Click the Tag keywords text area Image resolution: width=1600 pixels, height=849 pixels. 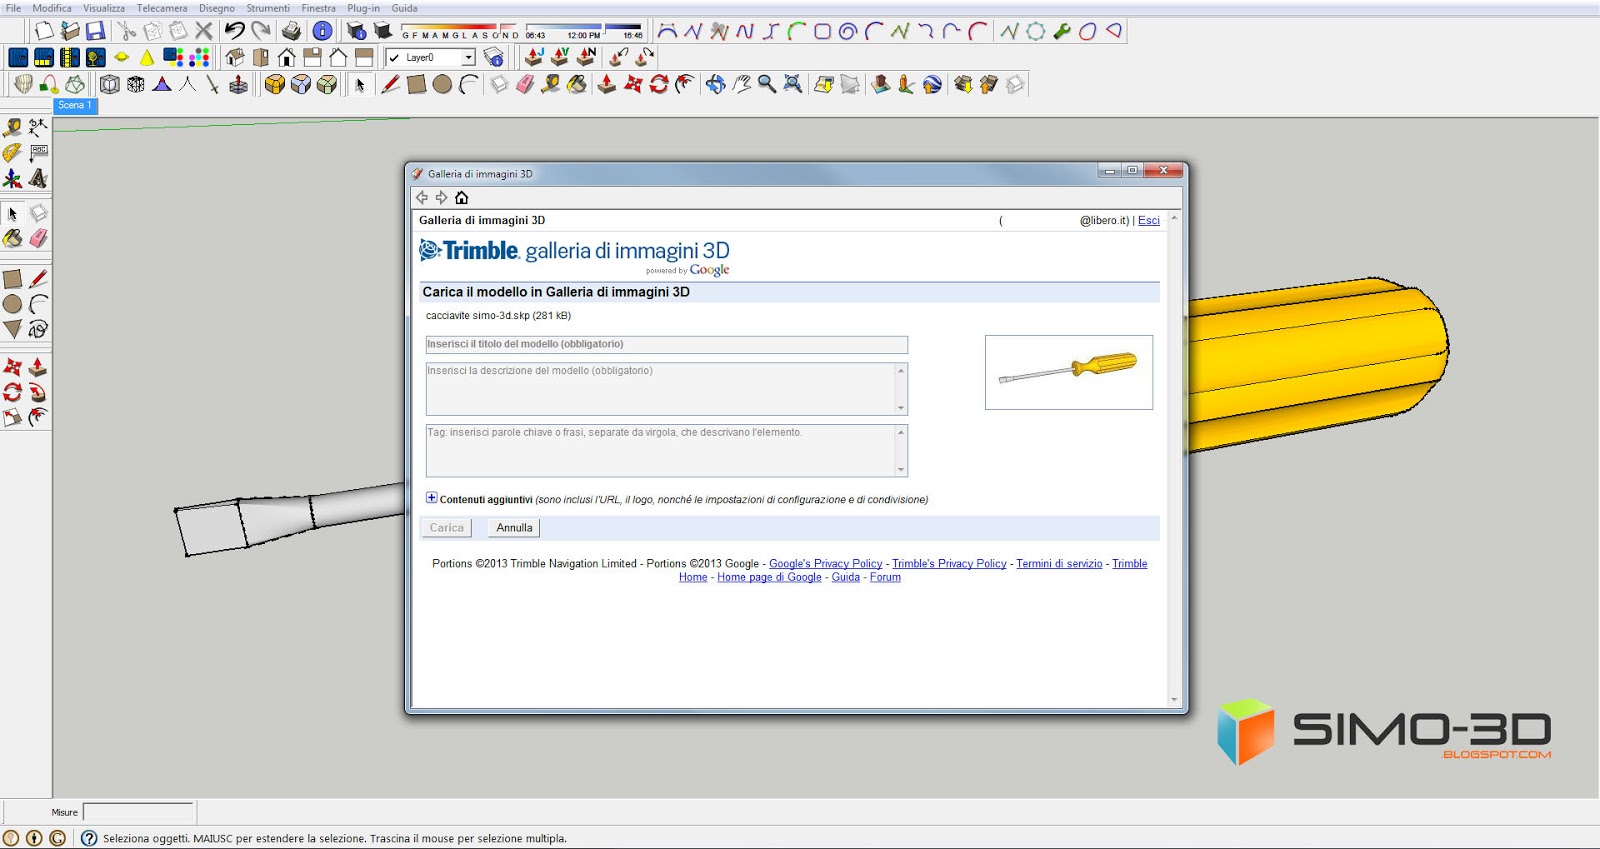click(x=667, y=450)
